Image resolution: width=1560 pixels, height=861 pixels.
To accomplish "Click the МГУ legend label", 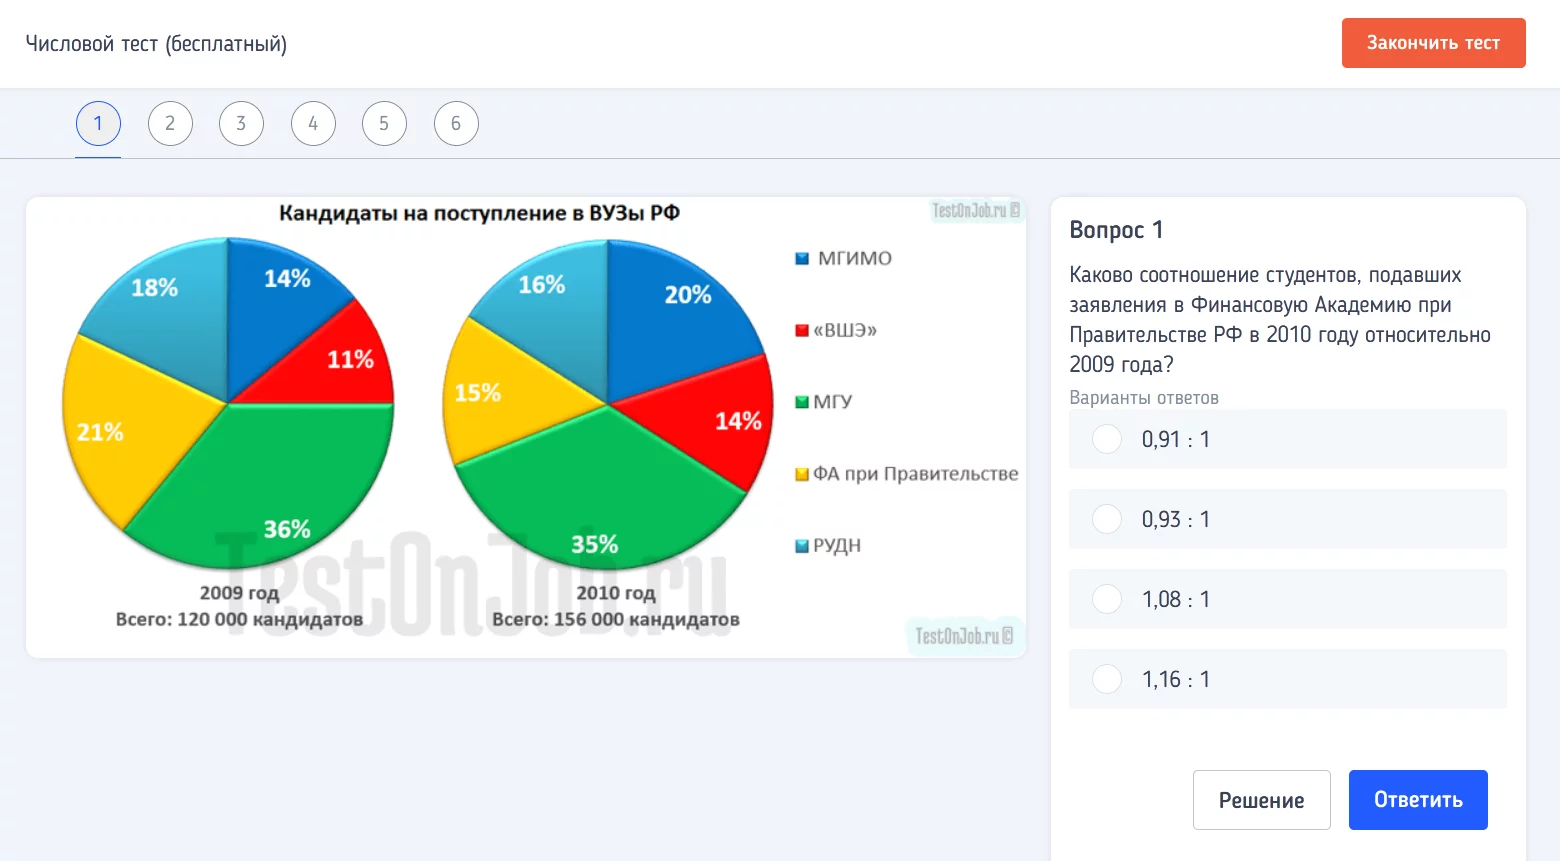I will coord(833,402).
